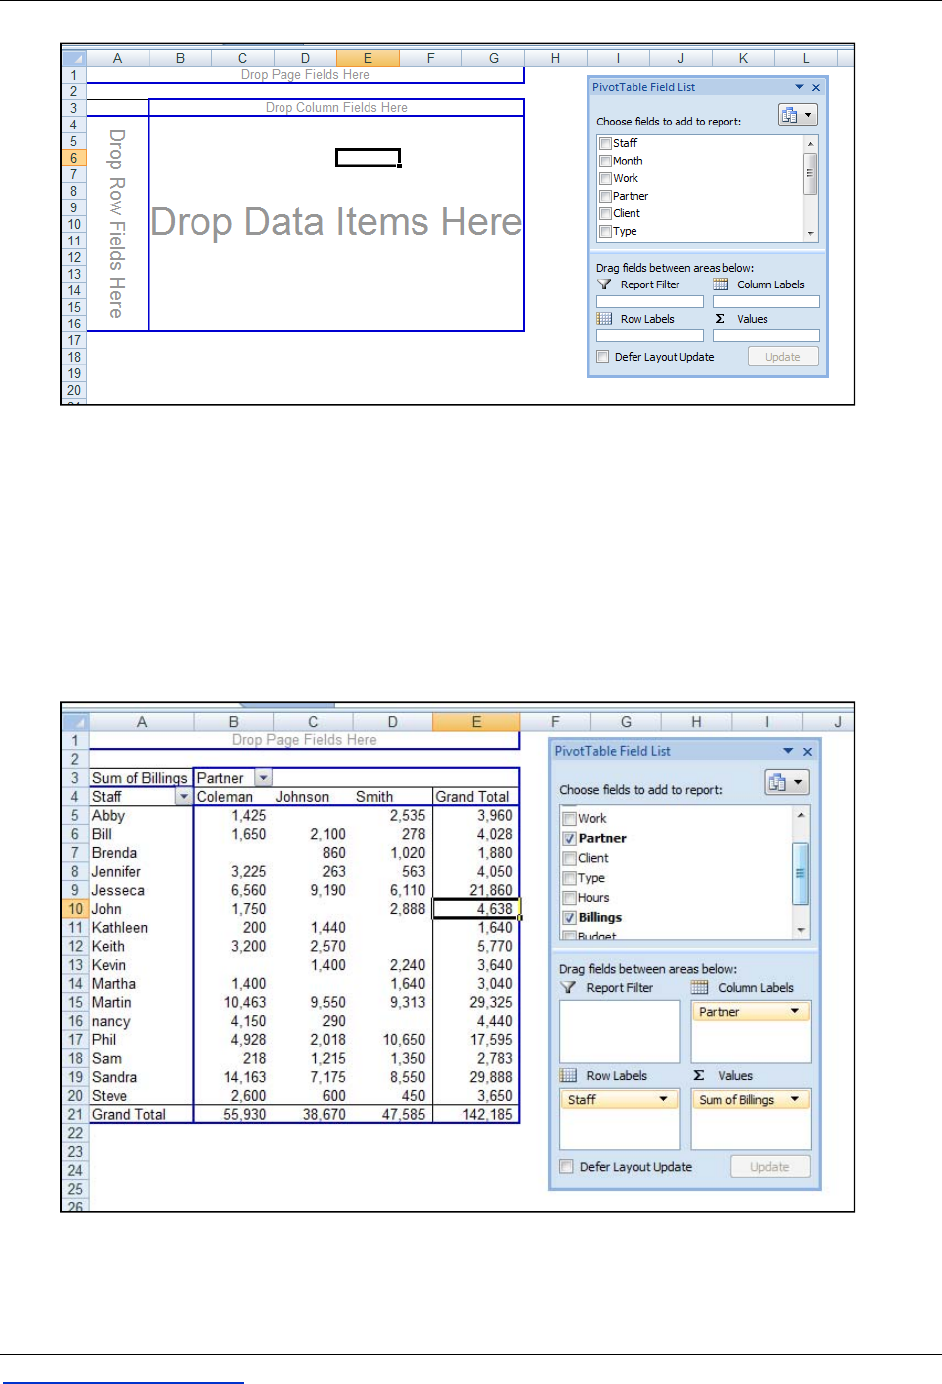
Task: Click Row Labels icon above Staff field box
Action: (x=568, y=1075)
